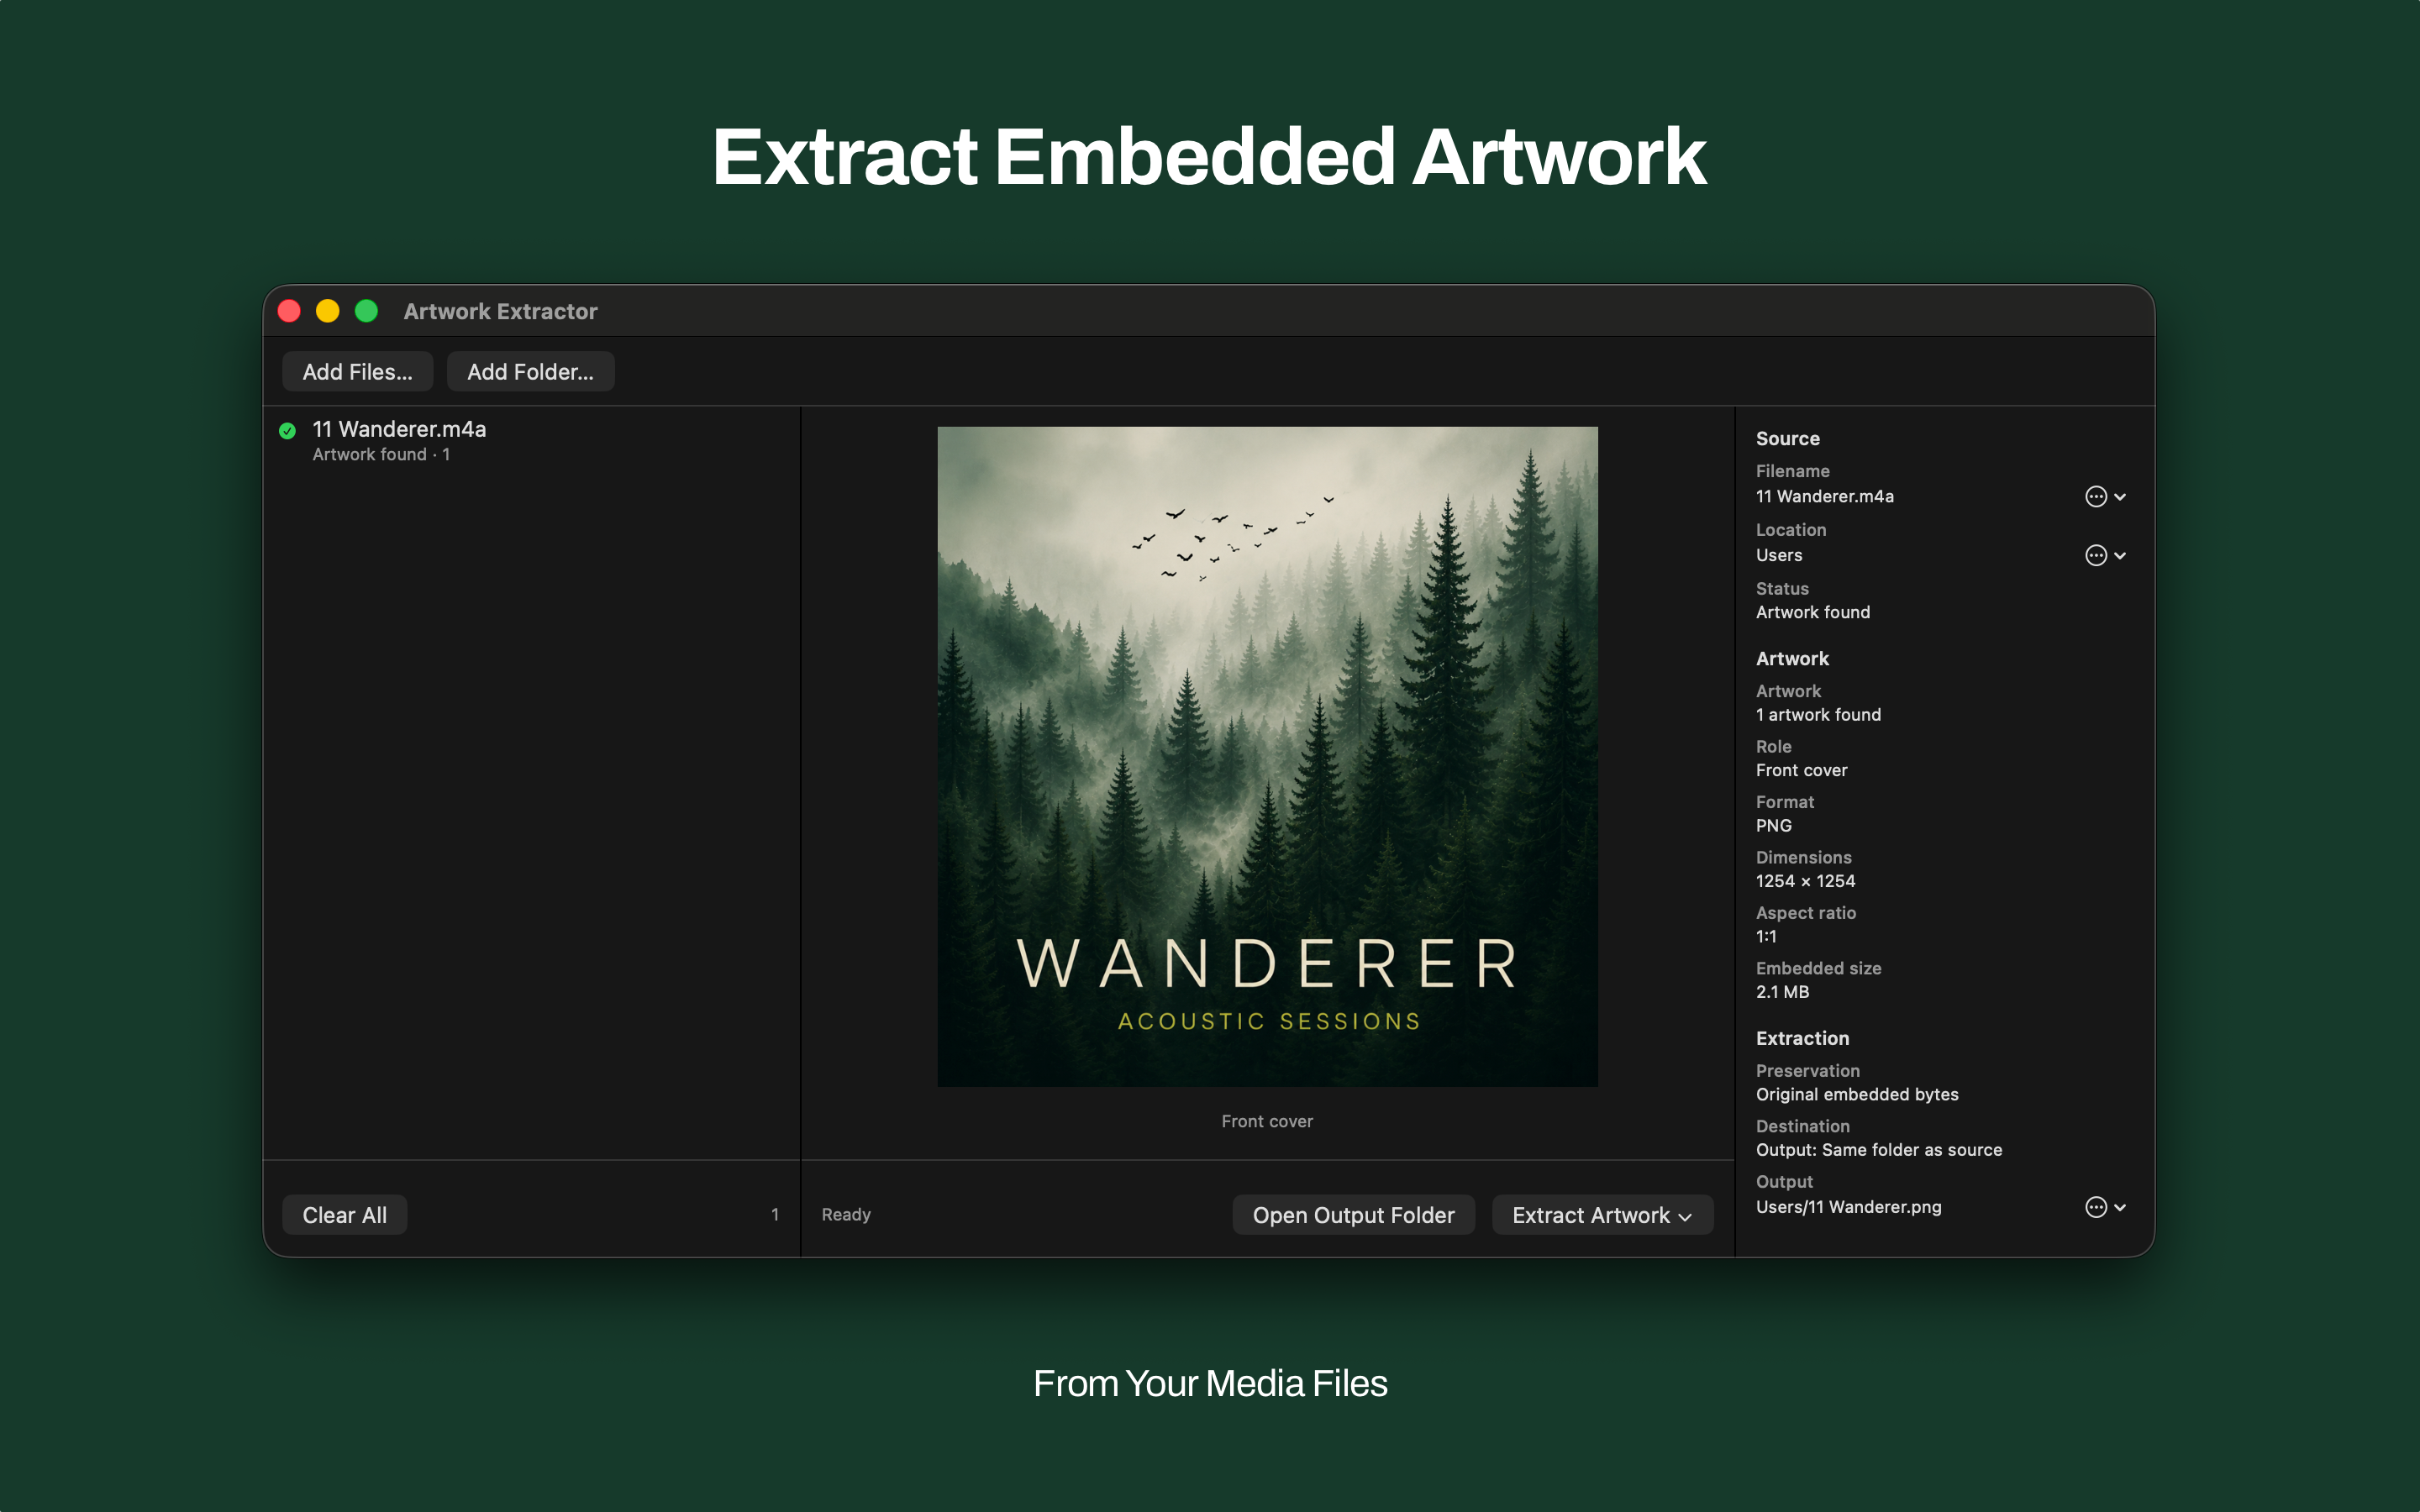Click Open Output Folder
This screenshot has height=1512, width=2420.
tap(1353, 1215)
